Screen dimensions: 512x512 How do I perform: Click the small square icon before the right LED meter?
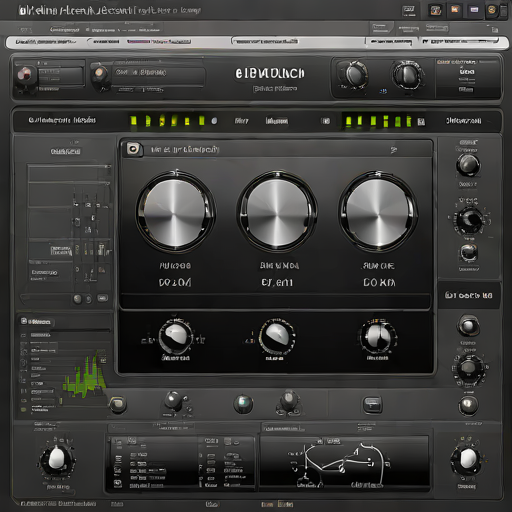point(326,121)
